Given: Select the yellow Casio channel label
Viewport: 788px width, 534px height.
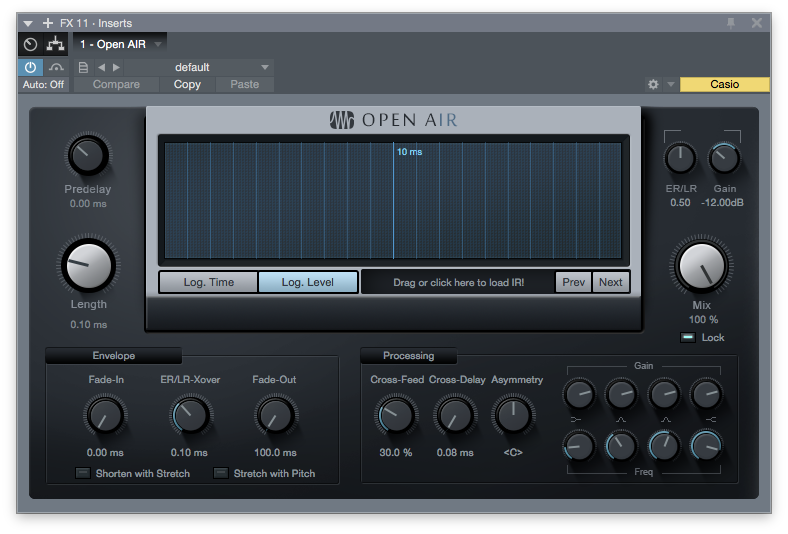Looking at the screenshot, I should click(x=724, y=84).
